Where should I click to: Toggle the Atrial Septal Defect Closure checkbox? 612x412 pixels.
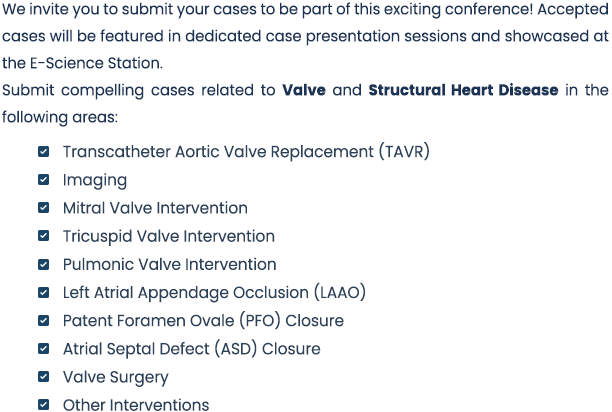click(x=43, y=348)
